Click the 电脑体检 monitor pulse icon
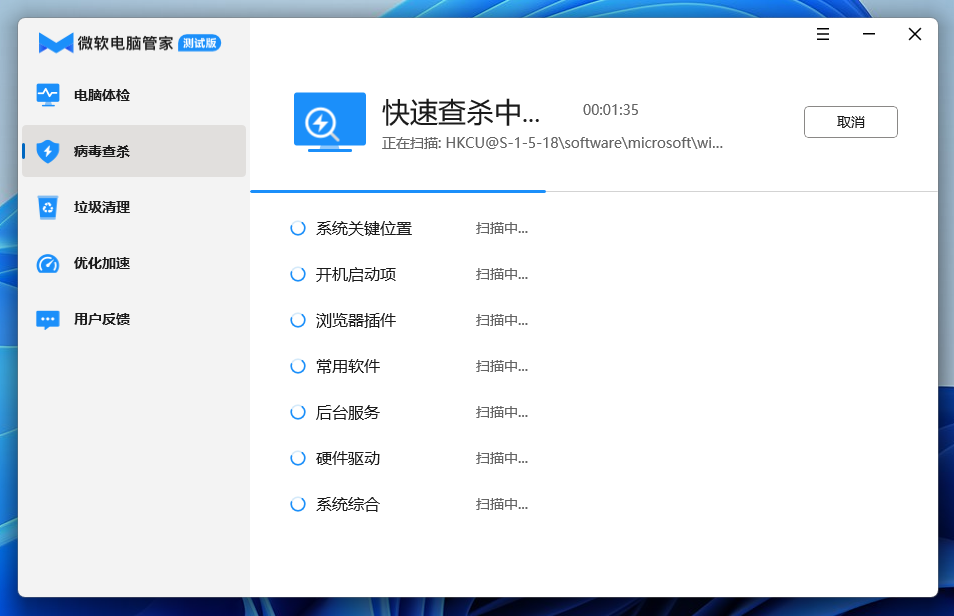The width and height of the screenshot is (954, 616). tap(48, 95)
